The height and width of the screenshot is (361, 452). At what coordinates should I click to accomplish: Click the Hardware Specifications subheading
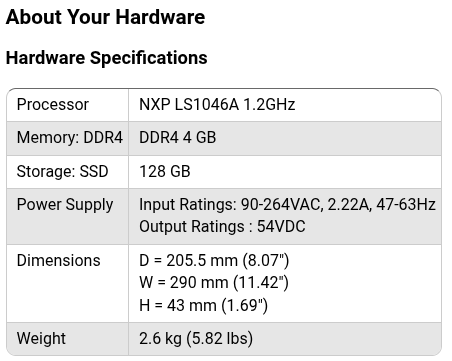(107, 58)
